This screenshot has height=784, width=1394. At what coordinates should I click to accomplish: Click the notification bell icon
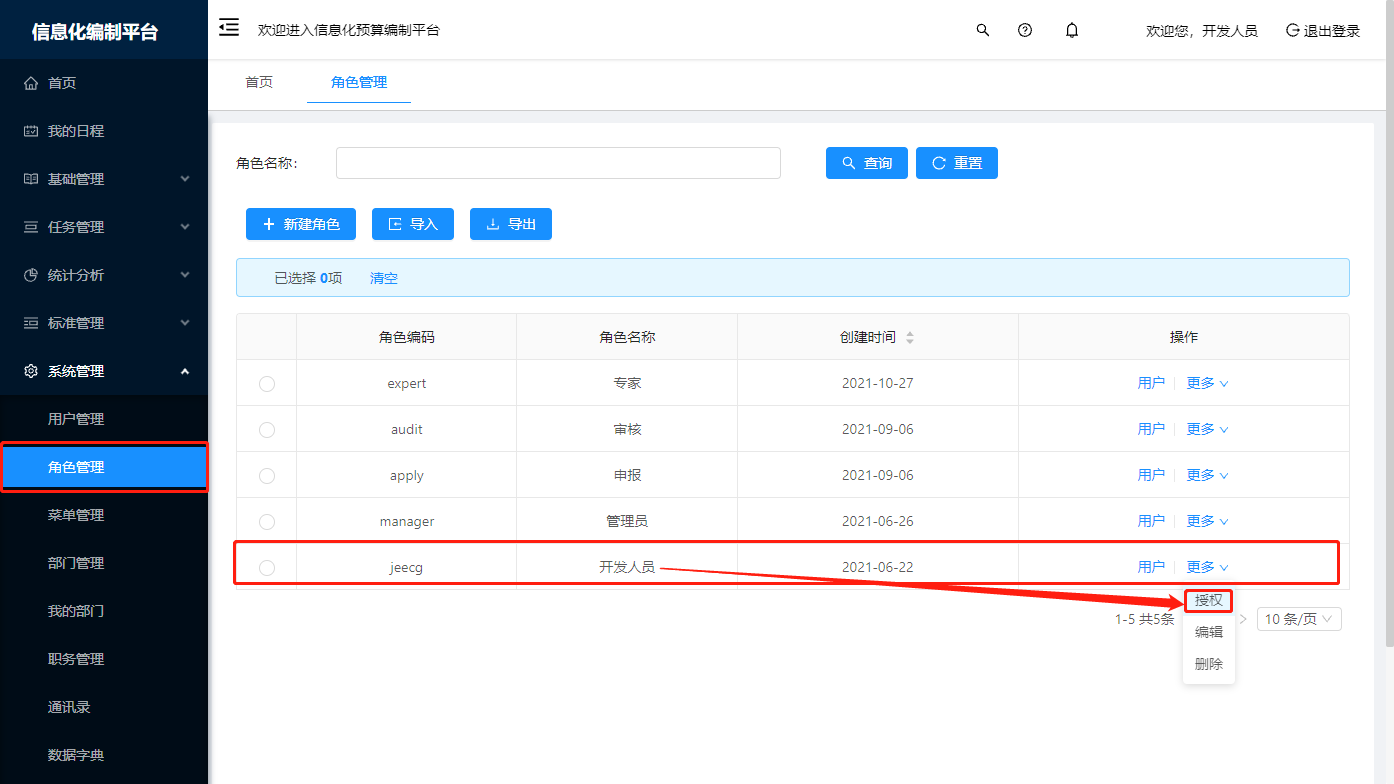(x=1071, y=30)
